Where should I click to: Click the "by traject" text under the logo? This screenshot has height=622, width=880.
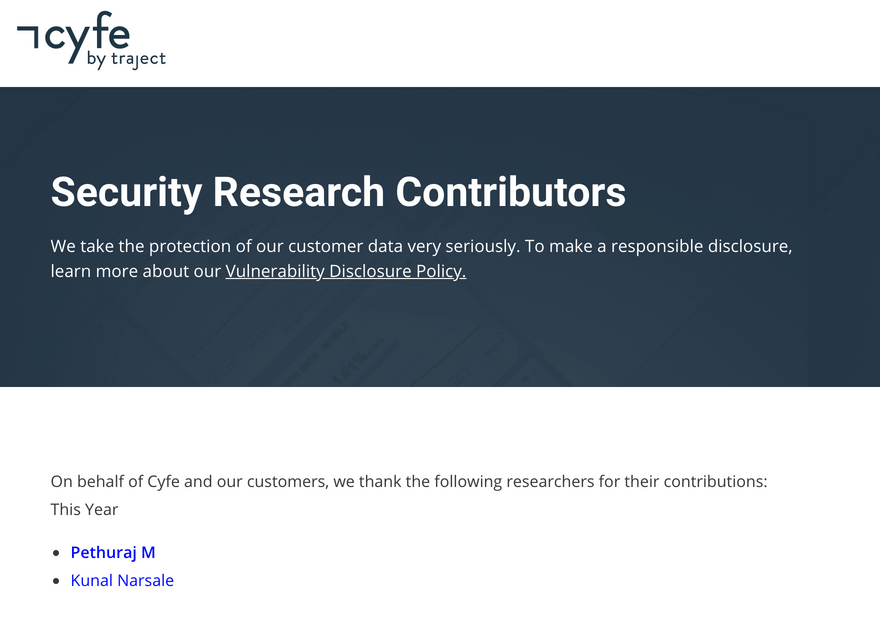126,60
